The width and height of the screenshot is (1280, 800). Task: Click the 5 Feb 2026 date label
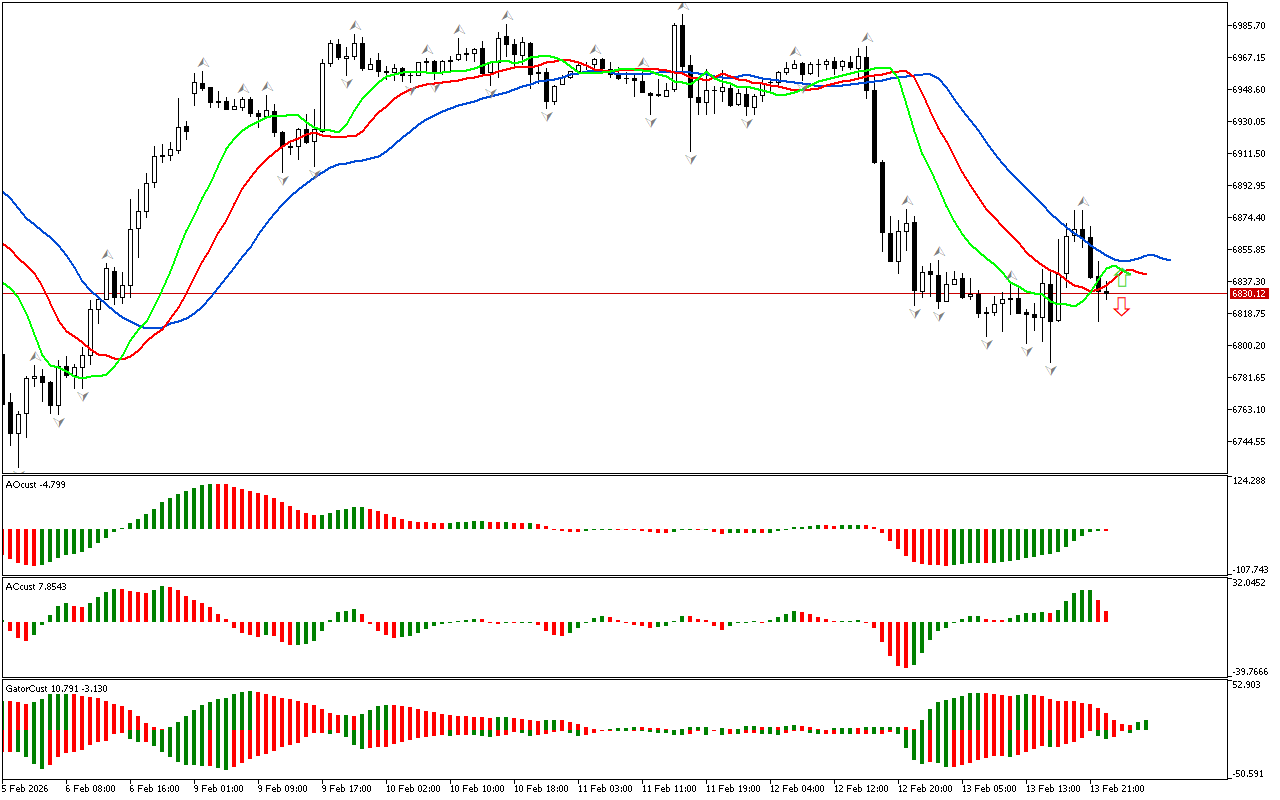tap(23, 788)
